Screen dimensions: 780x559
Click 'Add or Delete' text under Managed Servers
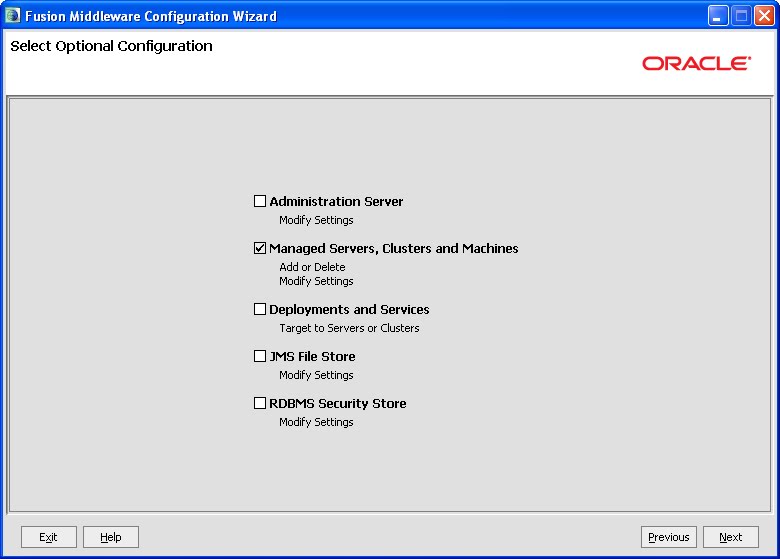(312, 267)
